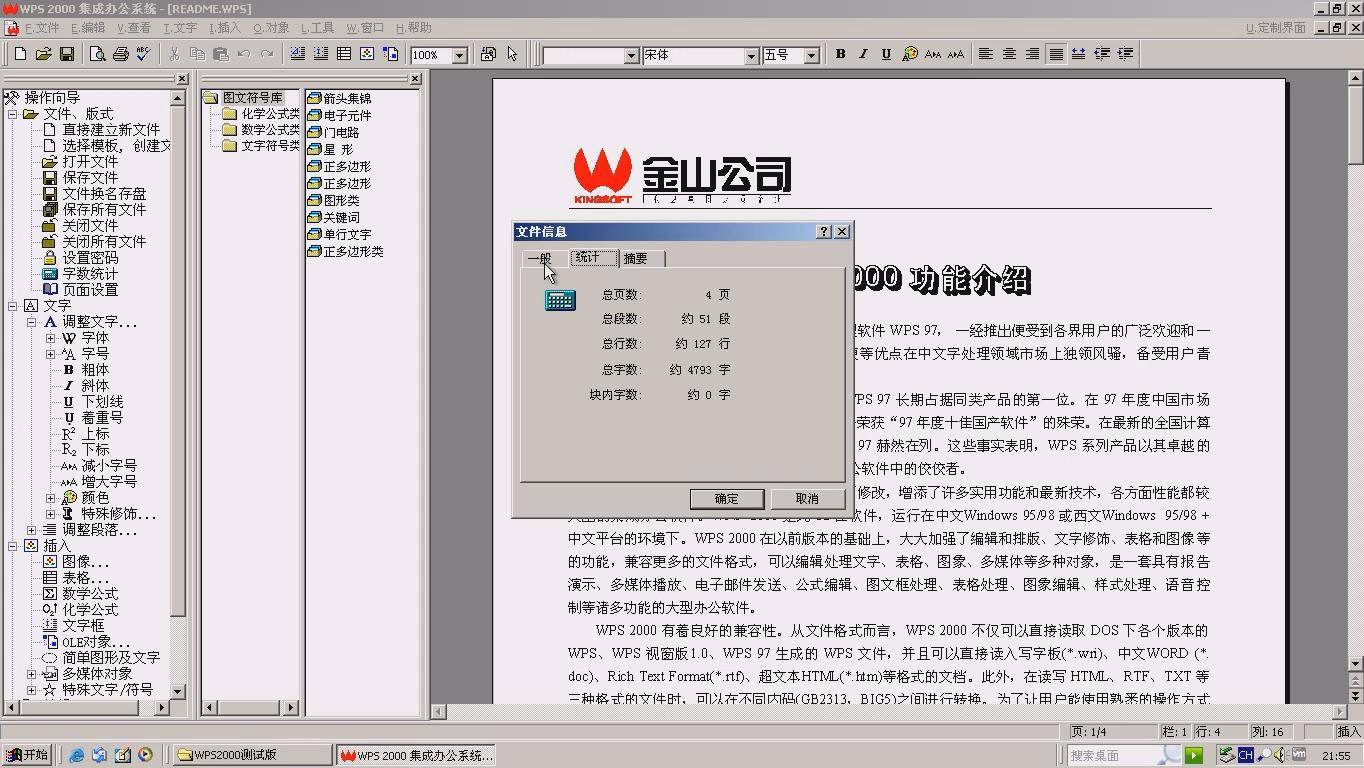Open the 宋体 font dropdown

751,56
